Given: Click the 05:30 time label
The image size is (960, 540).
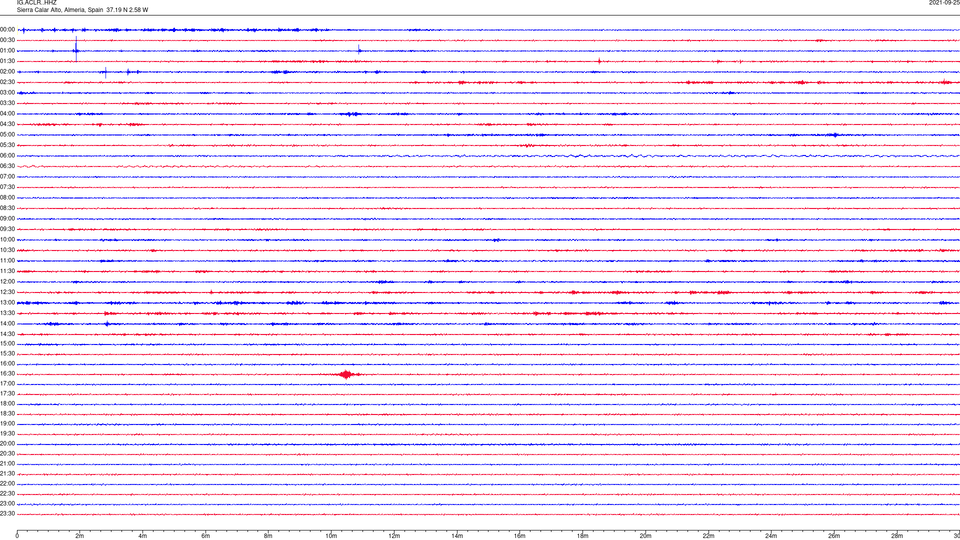Looking at the screenshot, I should click(x=7, y=145).
